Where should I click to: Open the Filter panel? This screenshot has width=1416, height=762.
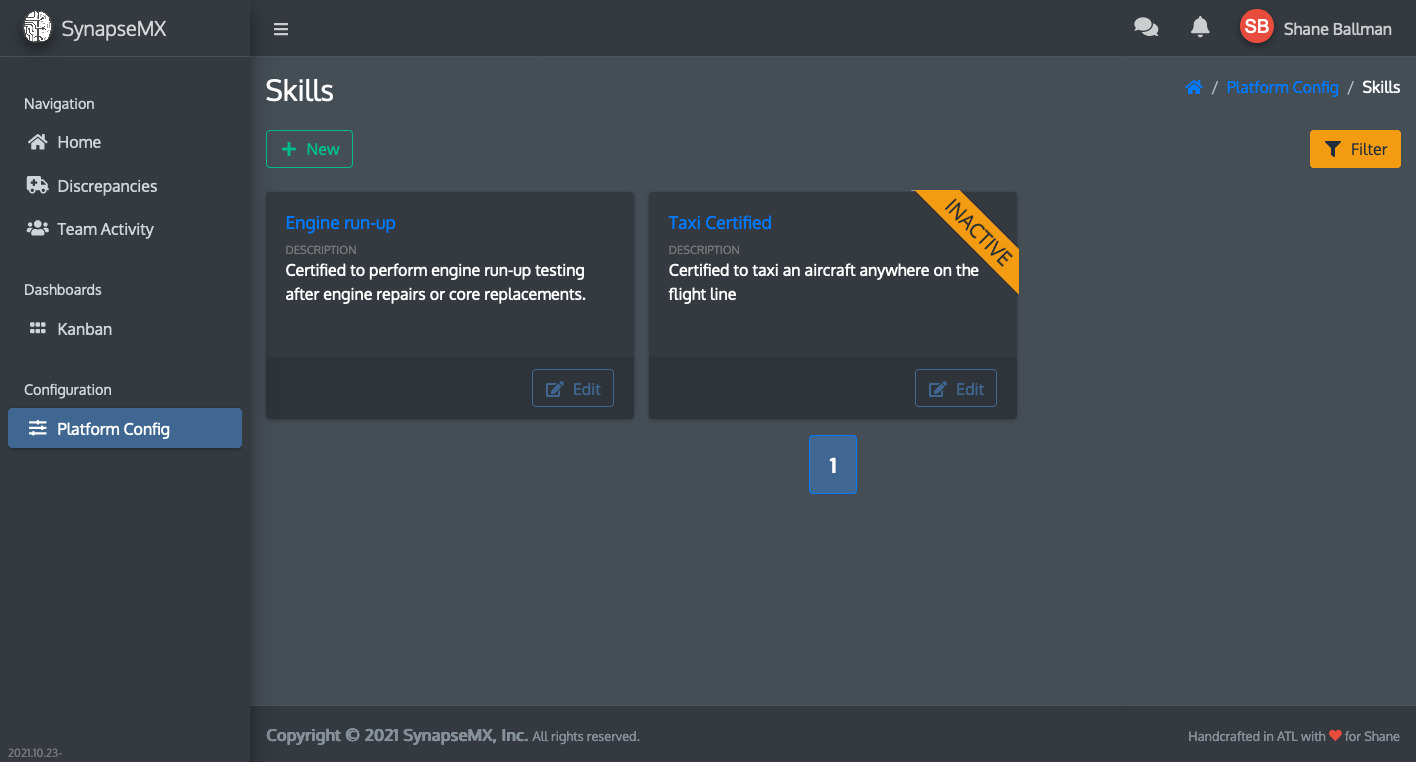(x=1355, y=149)
